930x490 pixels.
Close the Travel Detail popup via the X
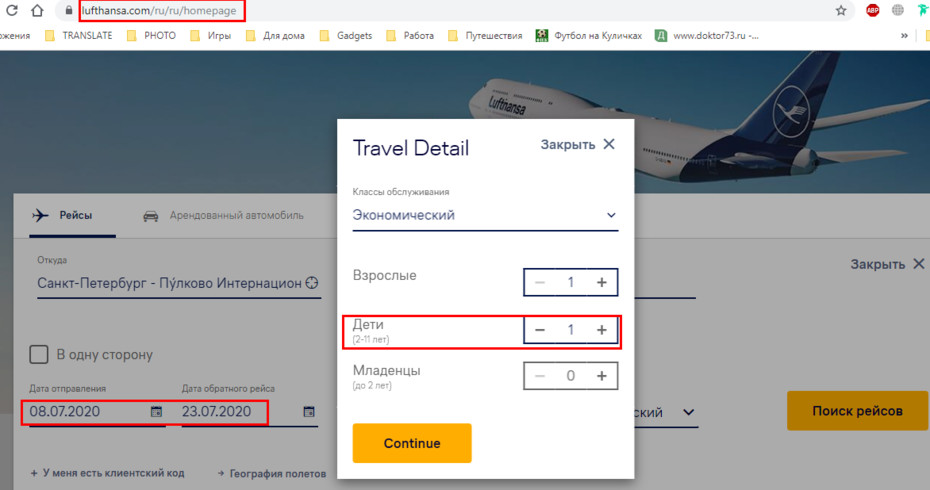(x=609, y=144)
